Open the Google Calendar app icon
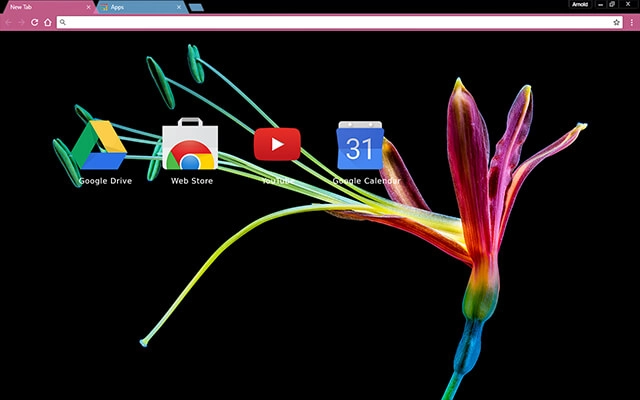 pyautogui.click(x=360, y=145)
